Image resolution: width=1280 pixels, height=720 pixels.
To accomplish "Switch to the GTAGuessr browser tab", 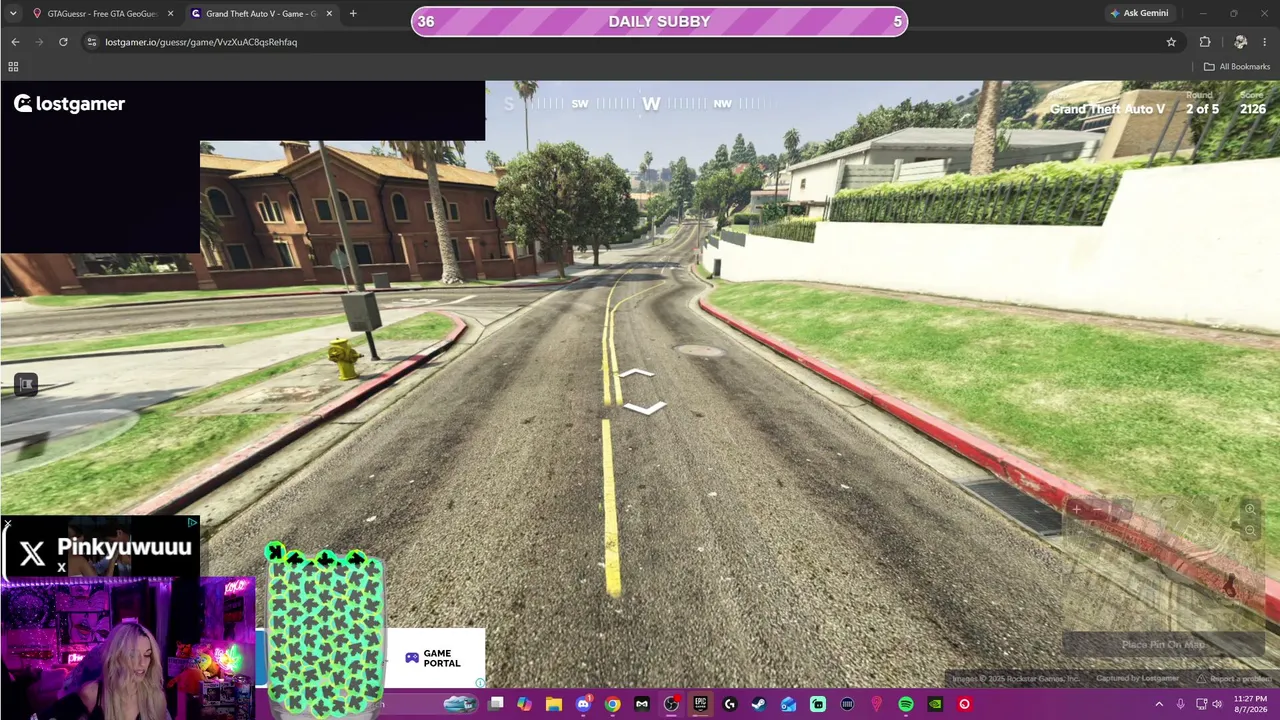I will tap(103, 14).
